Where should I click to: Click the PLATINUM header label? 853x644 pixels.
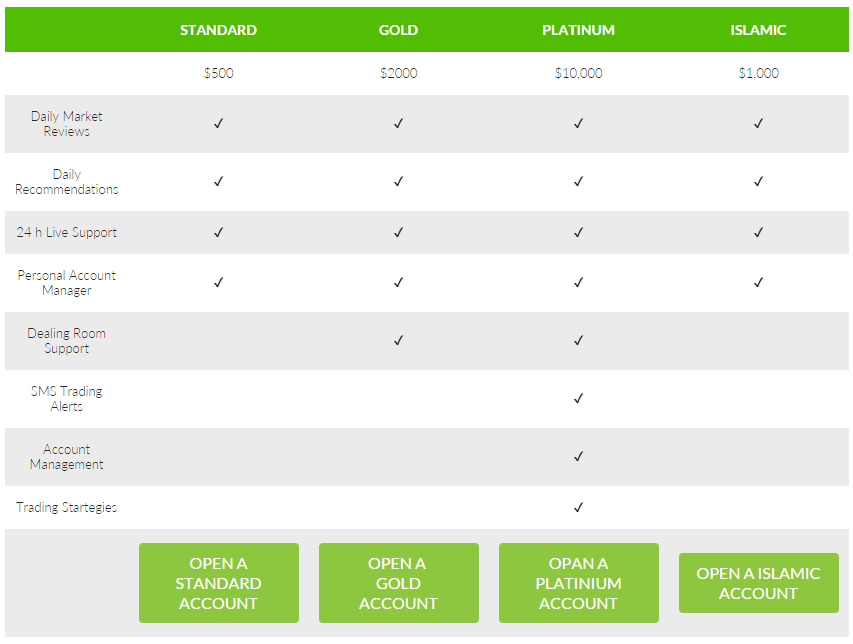click(578, 30)
